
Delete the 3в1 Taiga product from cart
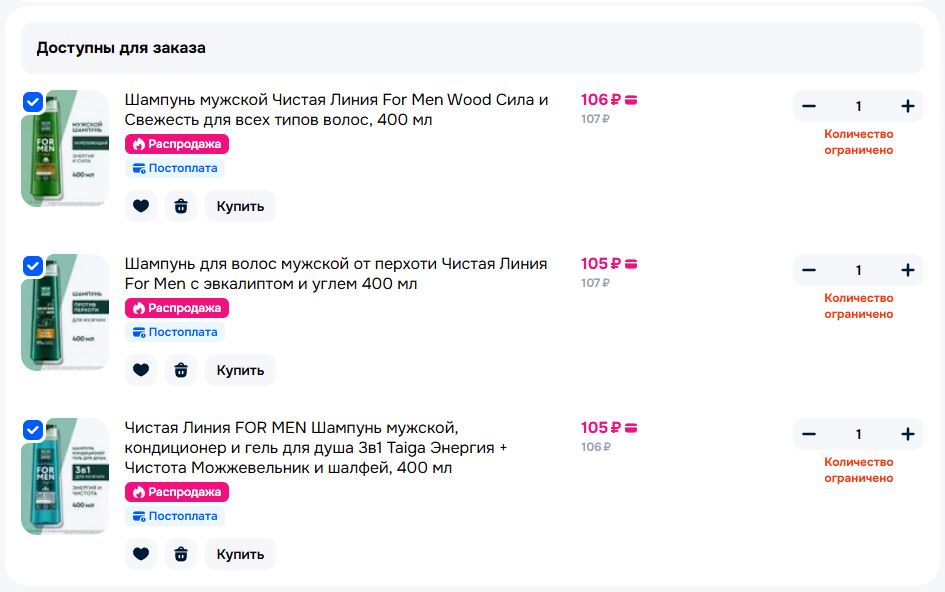[x=180, y=554]
